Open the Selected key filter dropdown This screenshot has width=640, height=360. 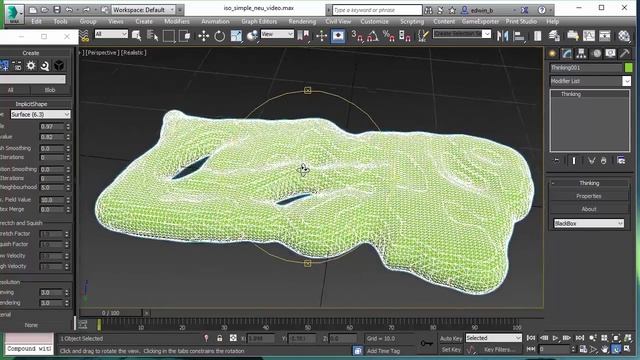point(493,338)
